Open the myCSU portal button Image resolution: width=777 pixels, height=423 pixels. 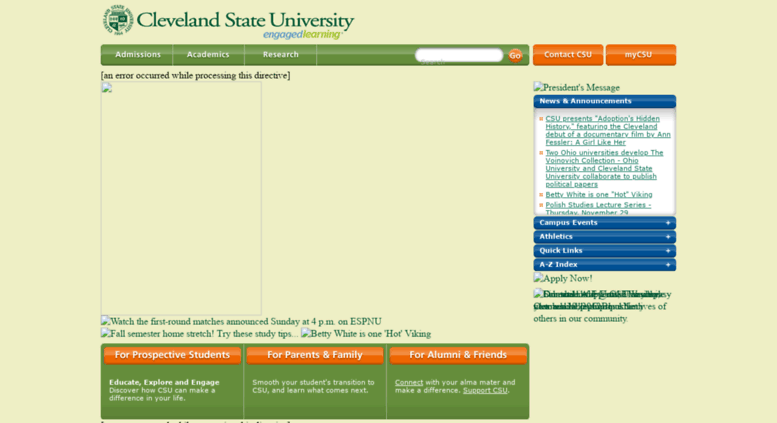coord(641,55)
